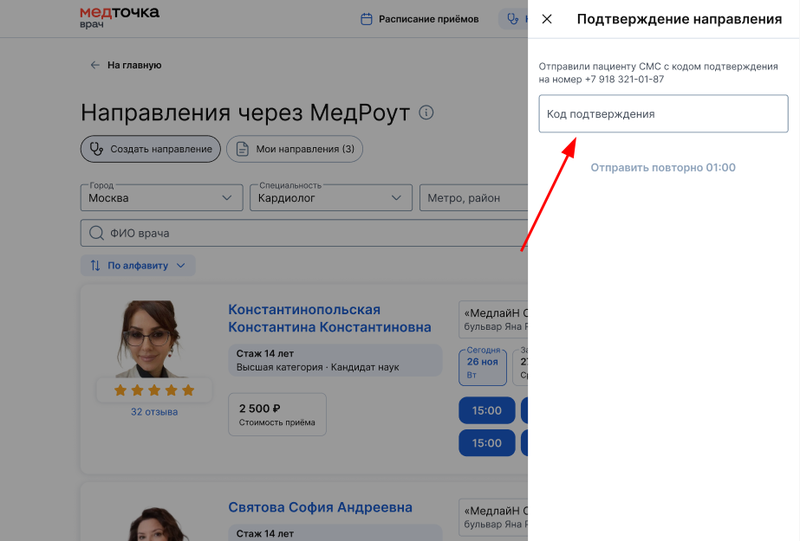The image size is (800, 541).
Task: Click the magnifier icon in doctor search
Action: [96, 233]
